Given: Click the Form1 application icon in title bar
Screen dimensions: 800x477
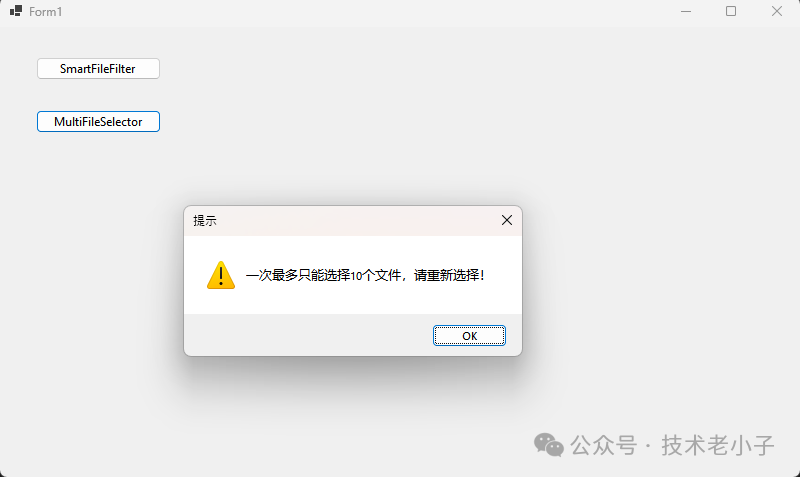Looking at the screenshot, I should pyautogui.click(x=16, y=11).
